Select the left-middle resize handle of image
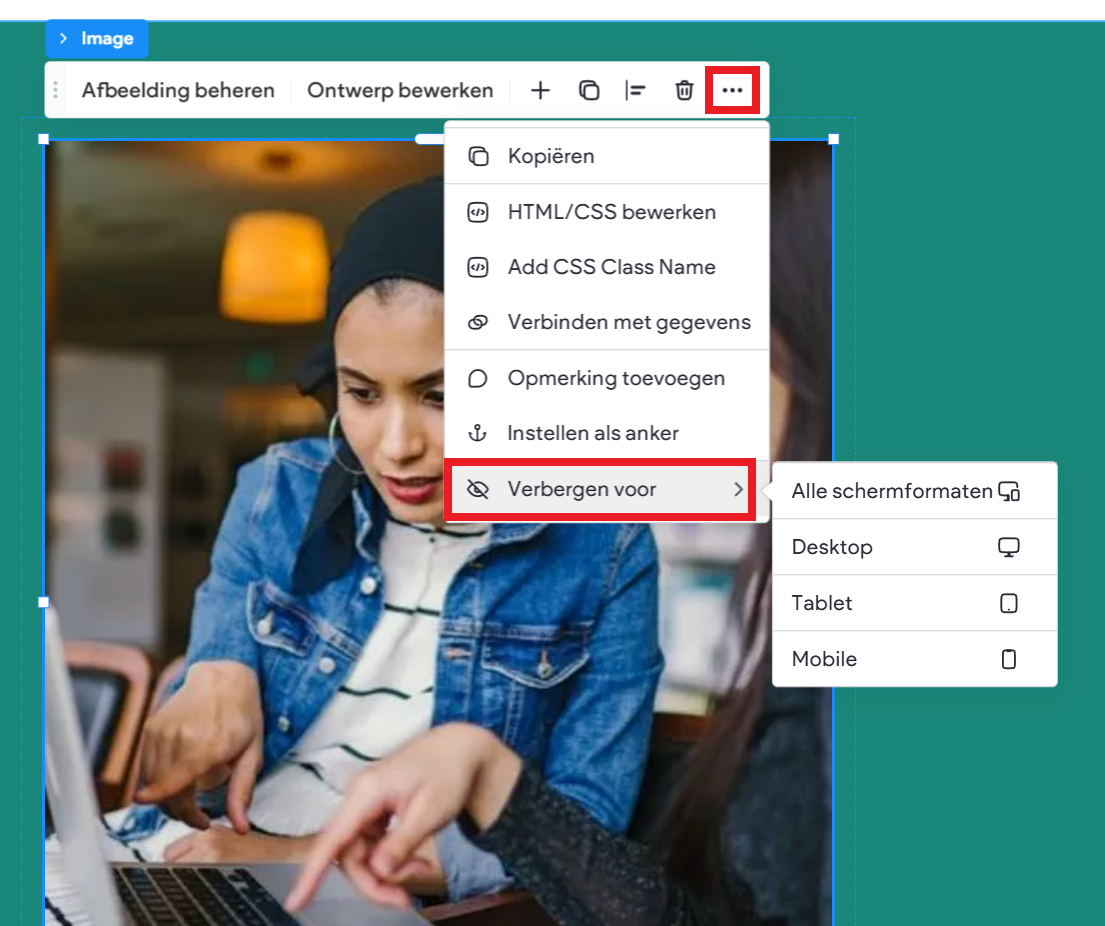Image resolution: width=1105 pixels, height=926 pixels. pyautogui.click(x=44, y=602)
